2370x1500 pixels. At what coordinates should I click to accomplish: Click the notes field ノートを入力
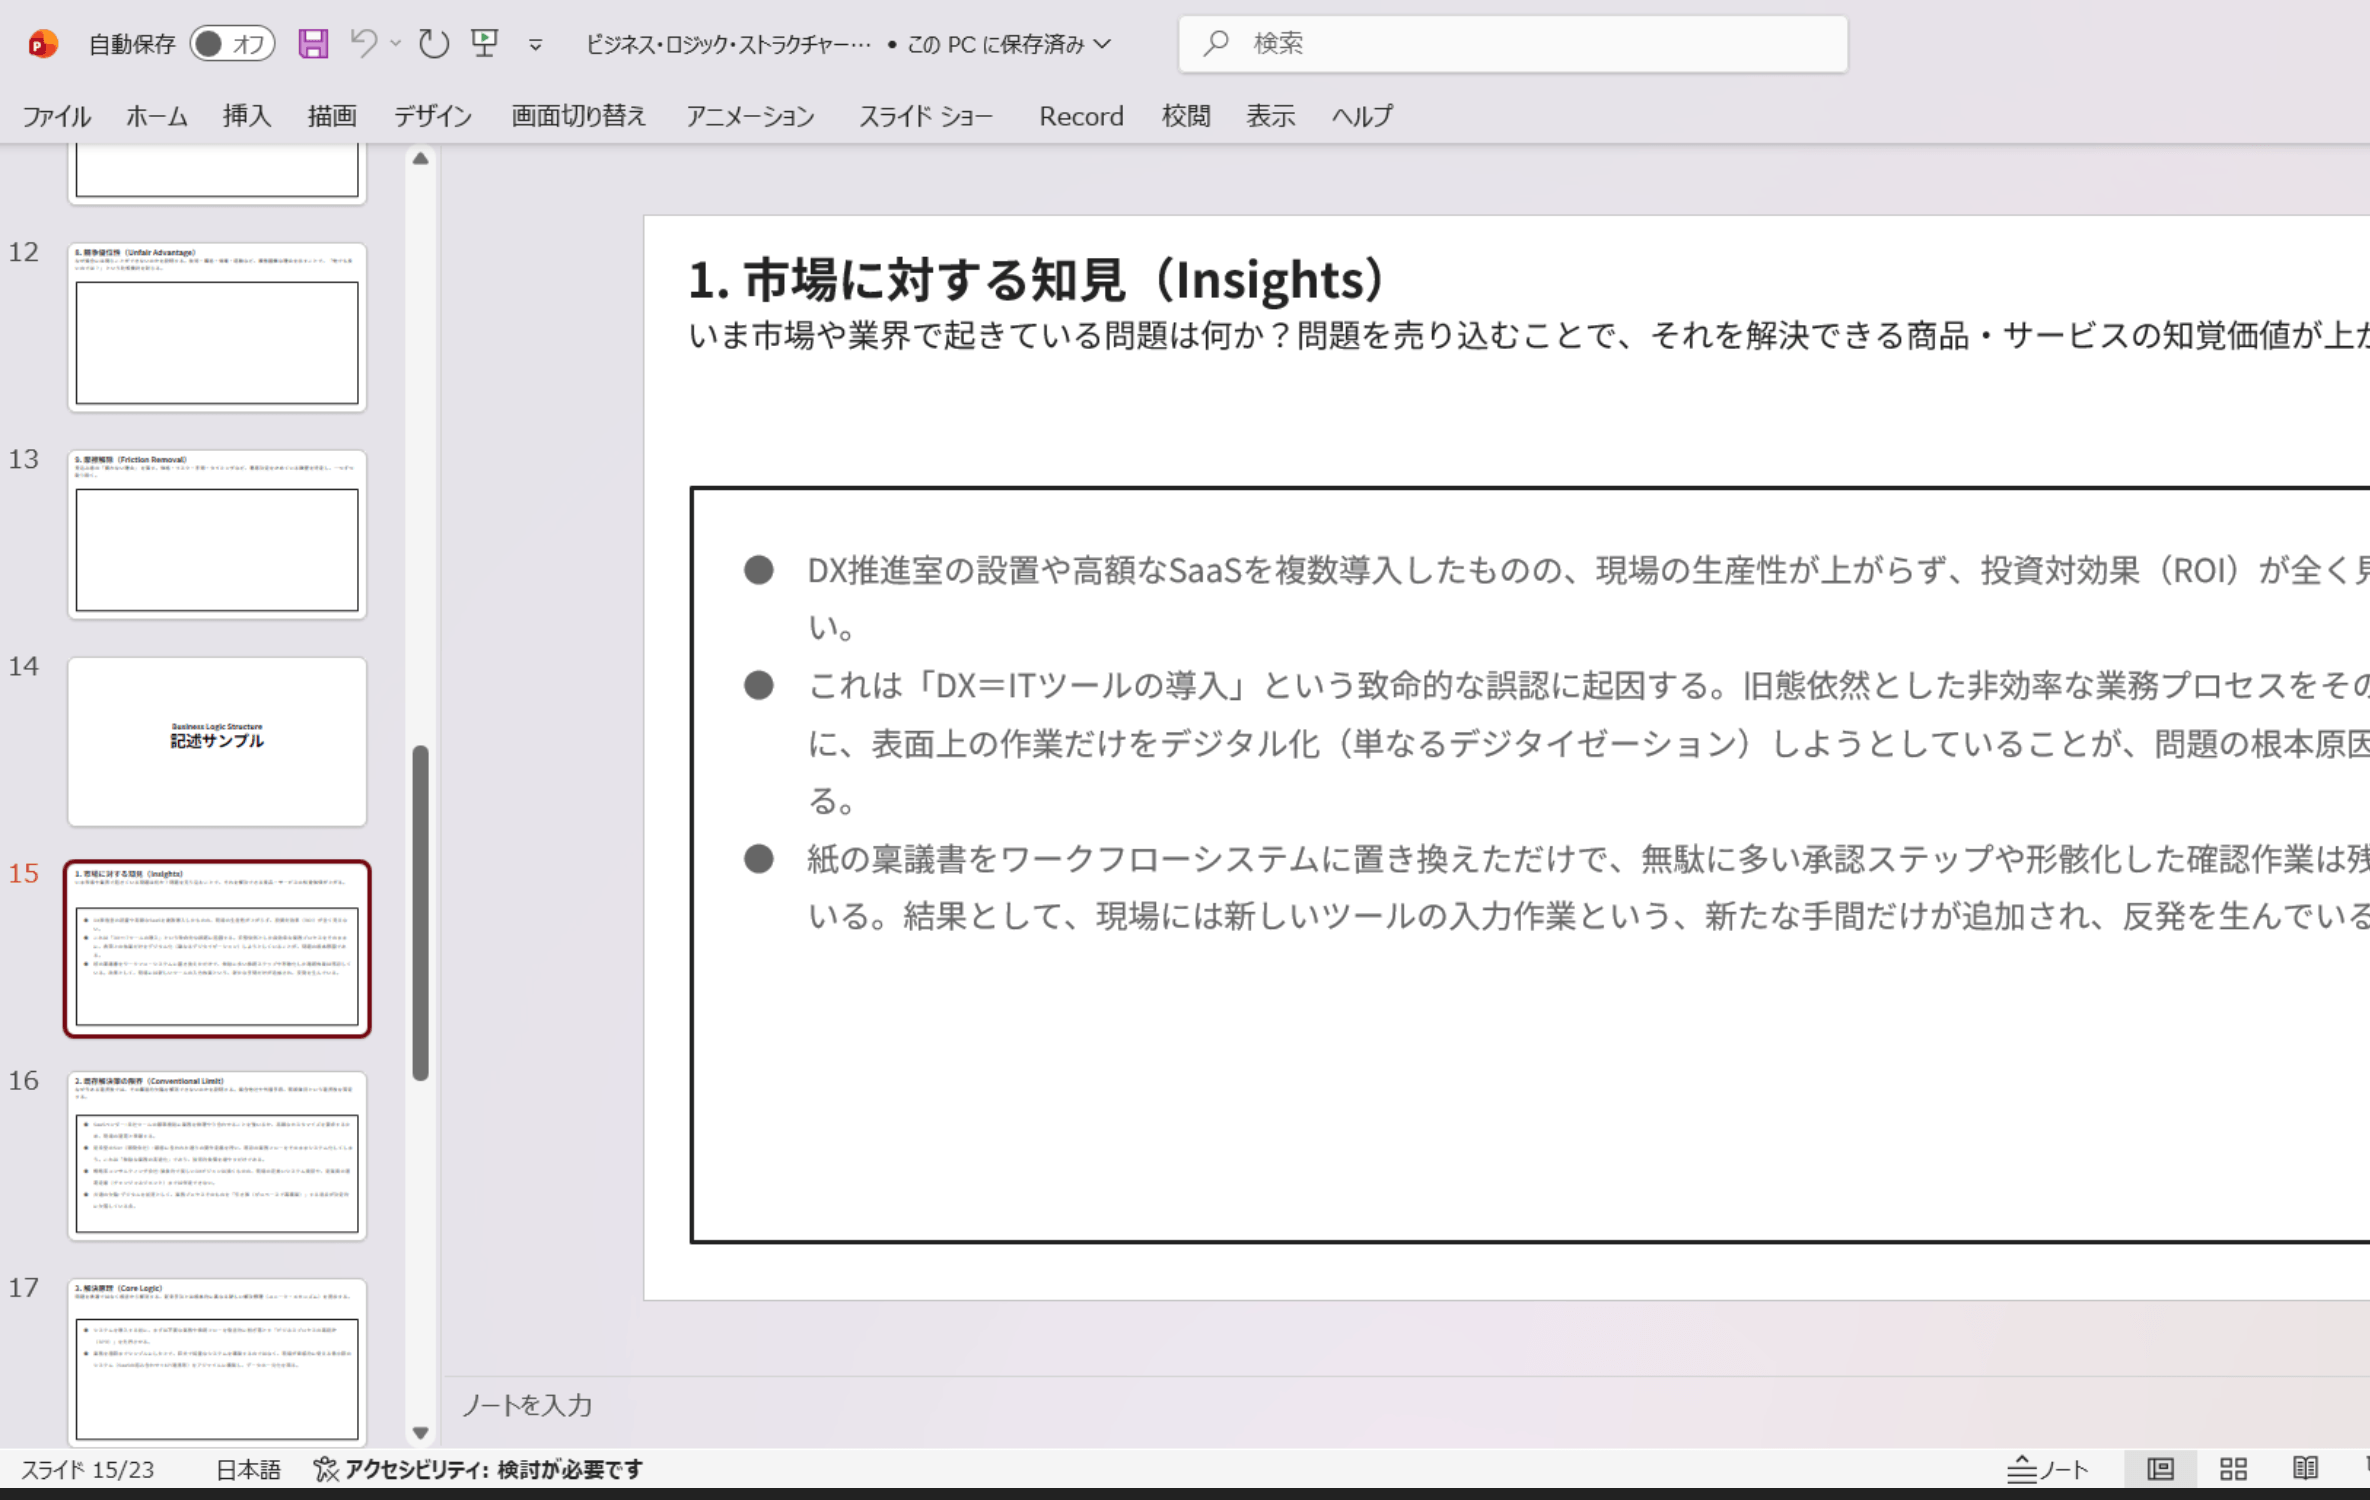527,1405
